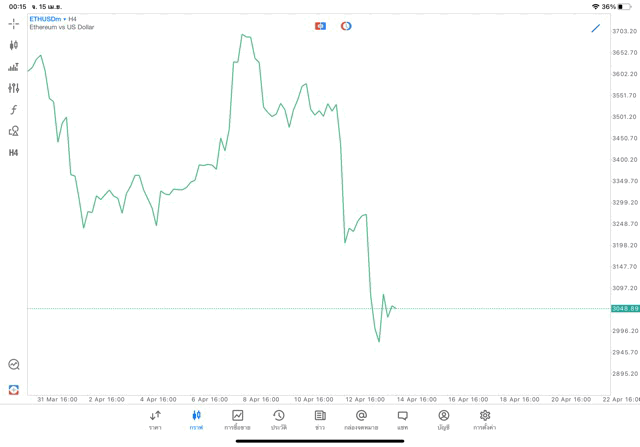Open the การตั้งค่า (Settings) tab
The image size is (640, 447).
[x=485, y=419]
